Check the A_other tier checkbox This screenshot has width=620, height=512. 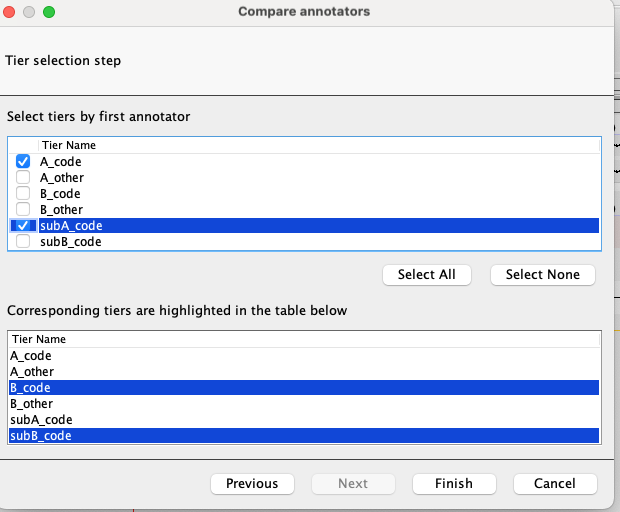(x=23, y=177)
